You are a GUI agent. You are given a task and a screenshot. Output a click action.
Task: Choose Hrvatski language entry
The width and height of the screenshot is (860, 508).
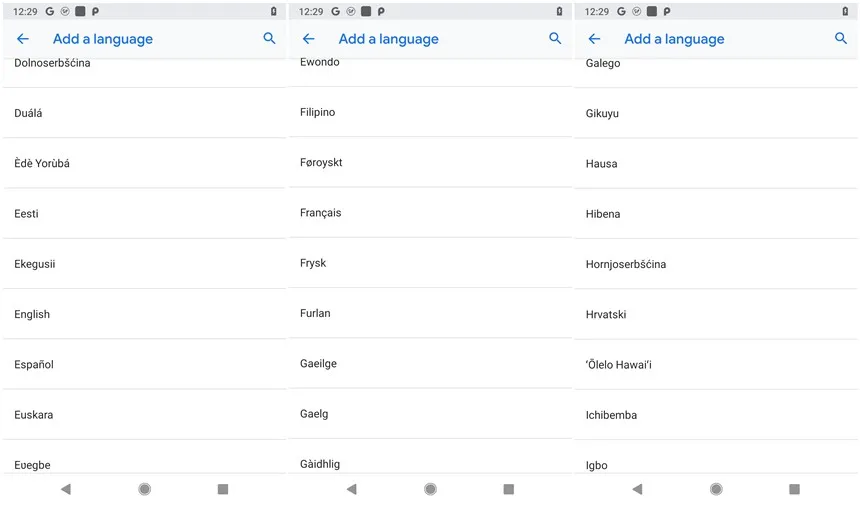coord(716,314)
